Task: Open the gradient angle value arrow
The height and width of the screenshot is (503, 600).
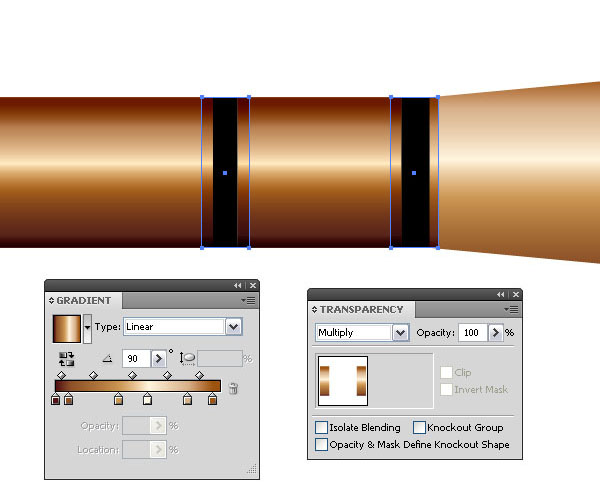Action: (x=158, y=359)
